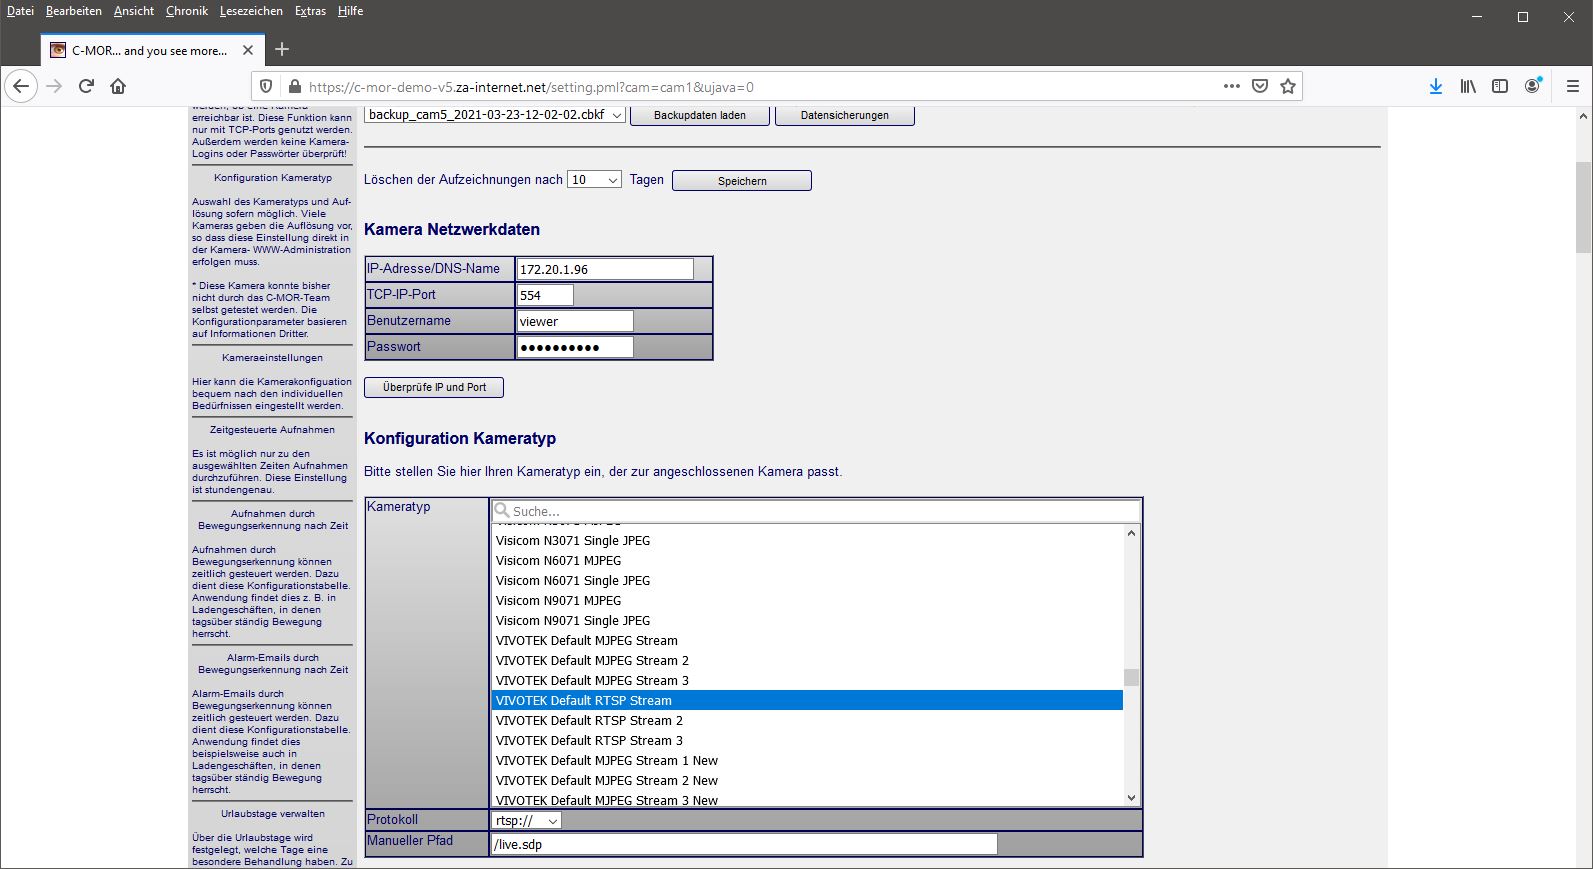
Task: Select VIVOTEK Default RTSP Stream 3
Action: click(x=807, y=740)
